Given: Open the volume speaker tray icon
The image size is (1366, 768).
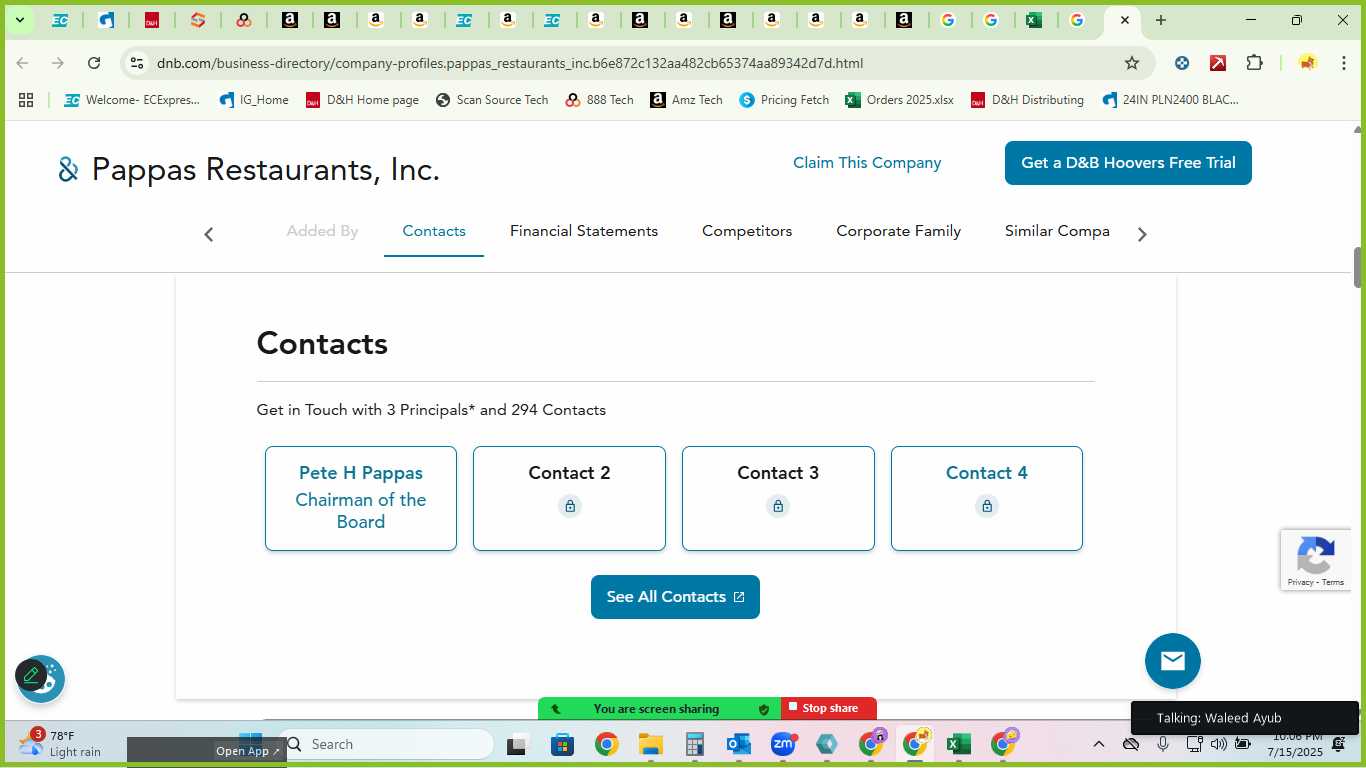Looking at the screenshot, I should point(1218,744).
